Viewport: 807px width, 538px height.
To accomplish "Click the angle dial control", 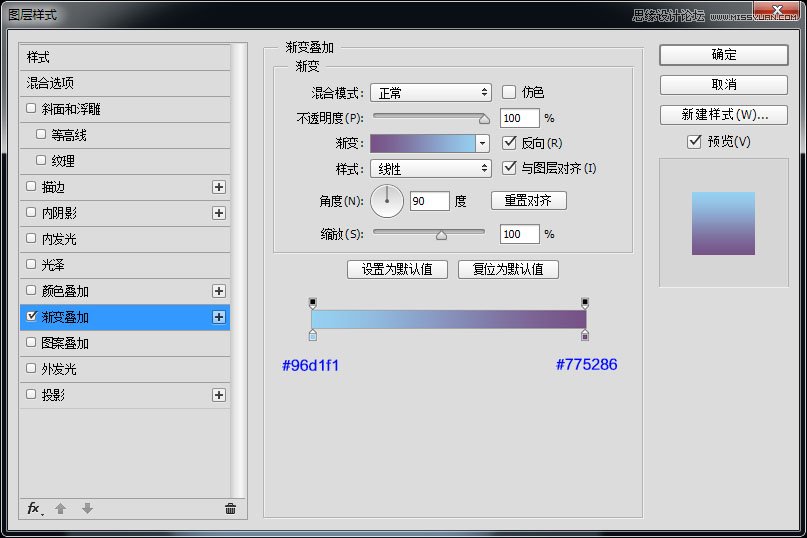I will [387, 201].
